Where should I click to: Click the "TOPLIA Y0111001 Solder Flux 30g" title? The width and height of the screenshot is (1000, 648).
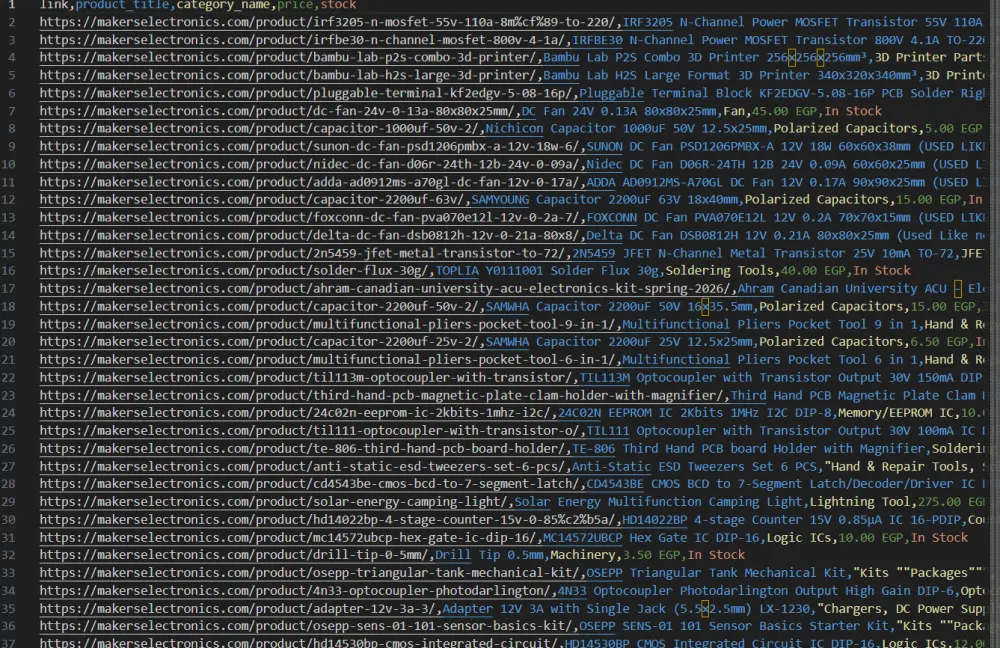coord(547,270)
